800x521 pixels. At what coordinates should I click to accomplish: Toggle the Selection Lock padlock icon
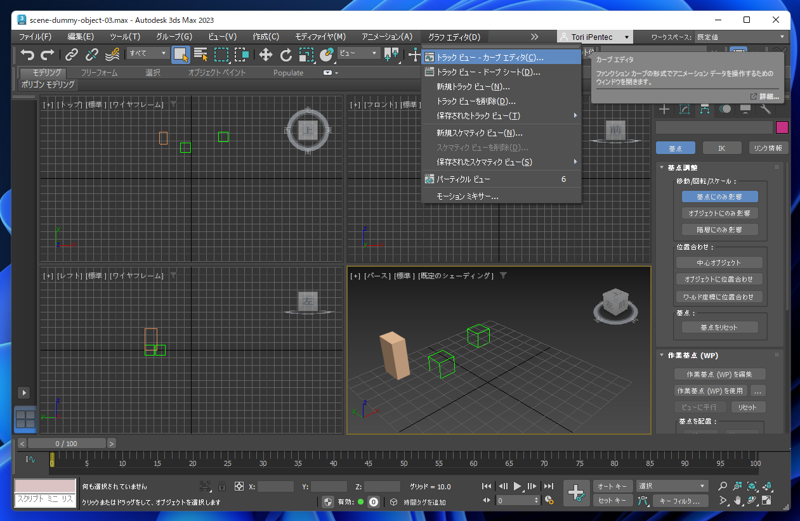tap(221, 486)
